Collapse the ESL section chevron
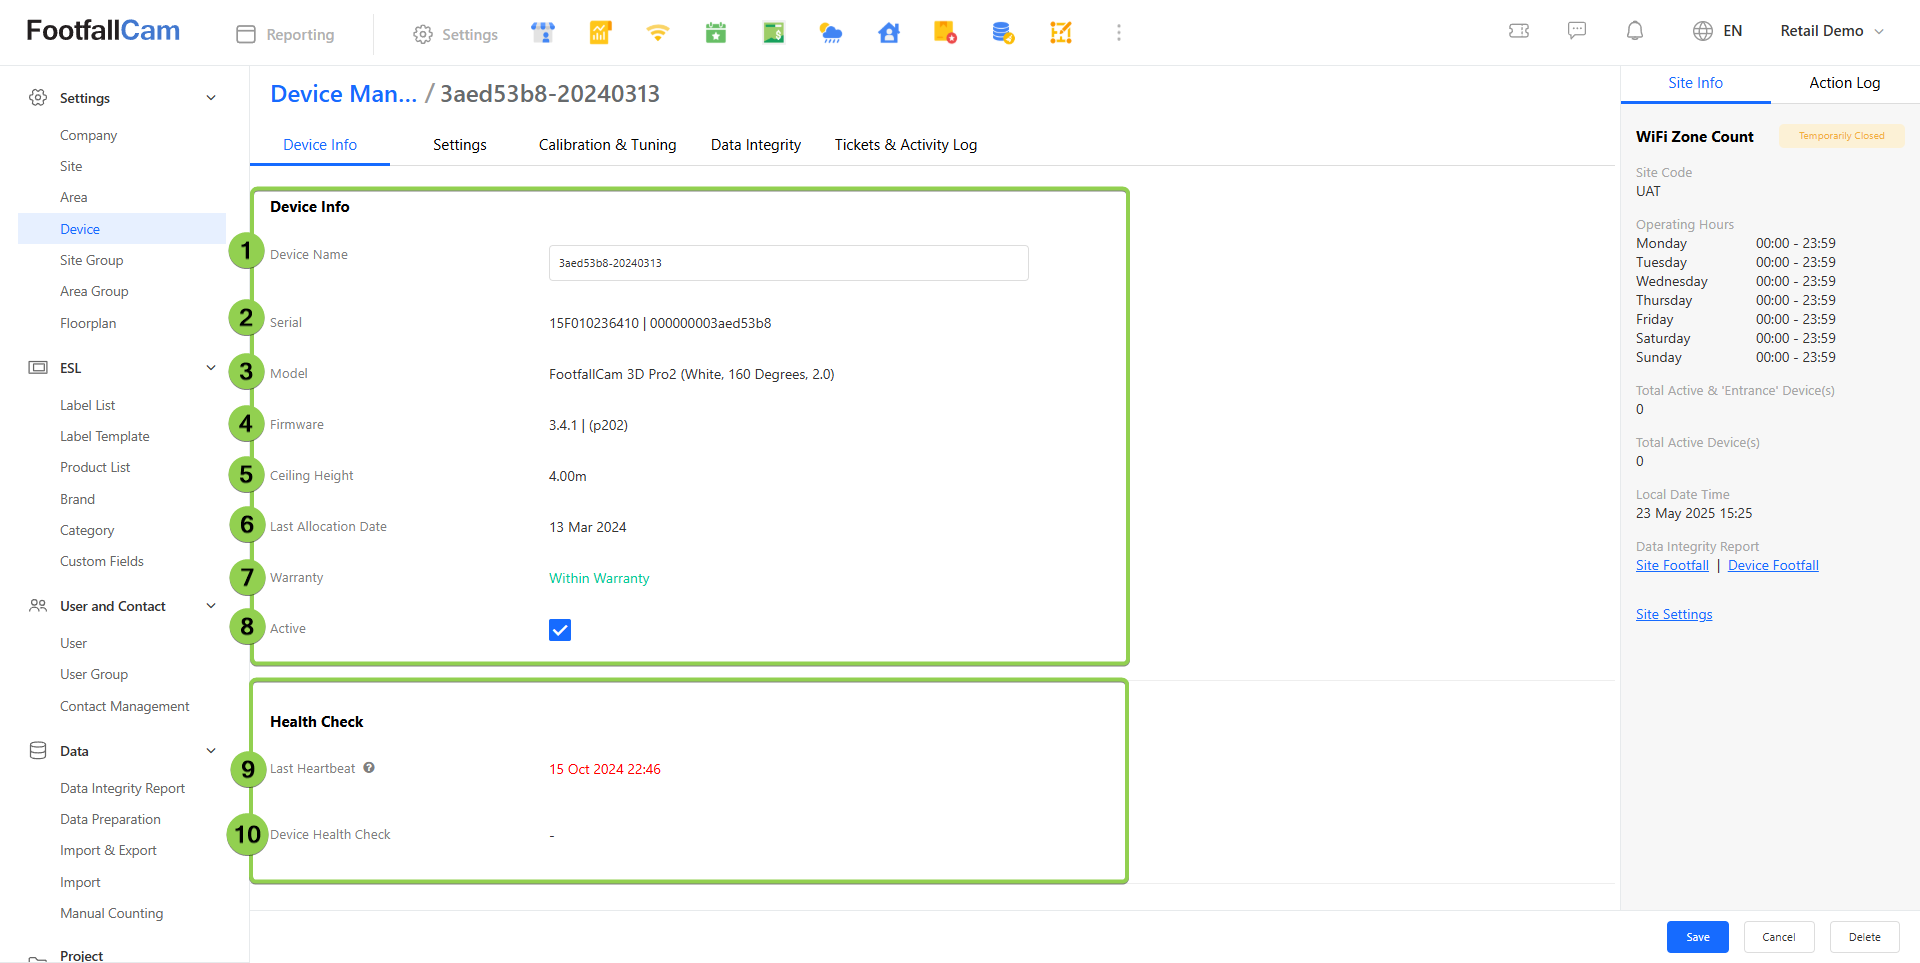1920x963 pixels. pos(211,368)
